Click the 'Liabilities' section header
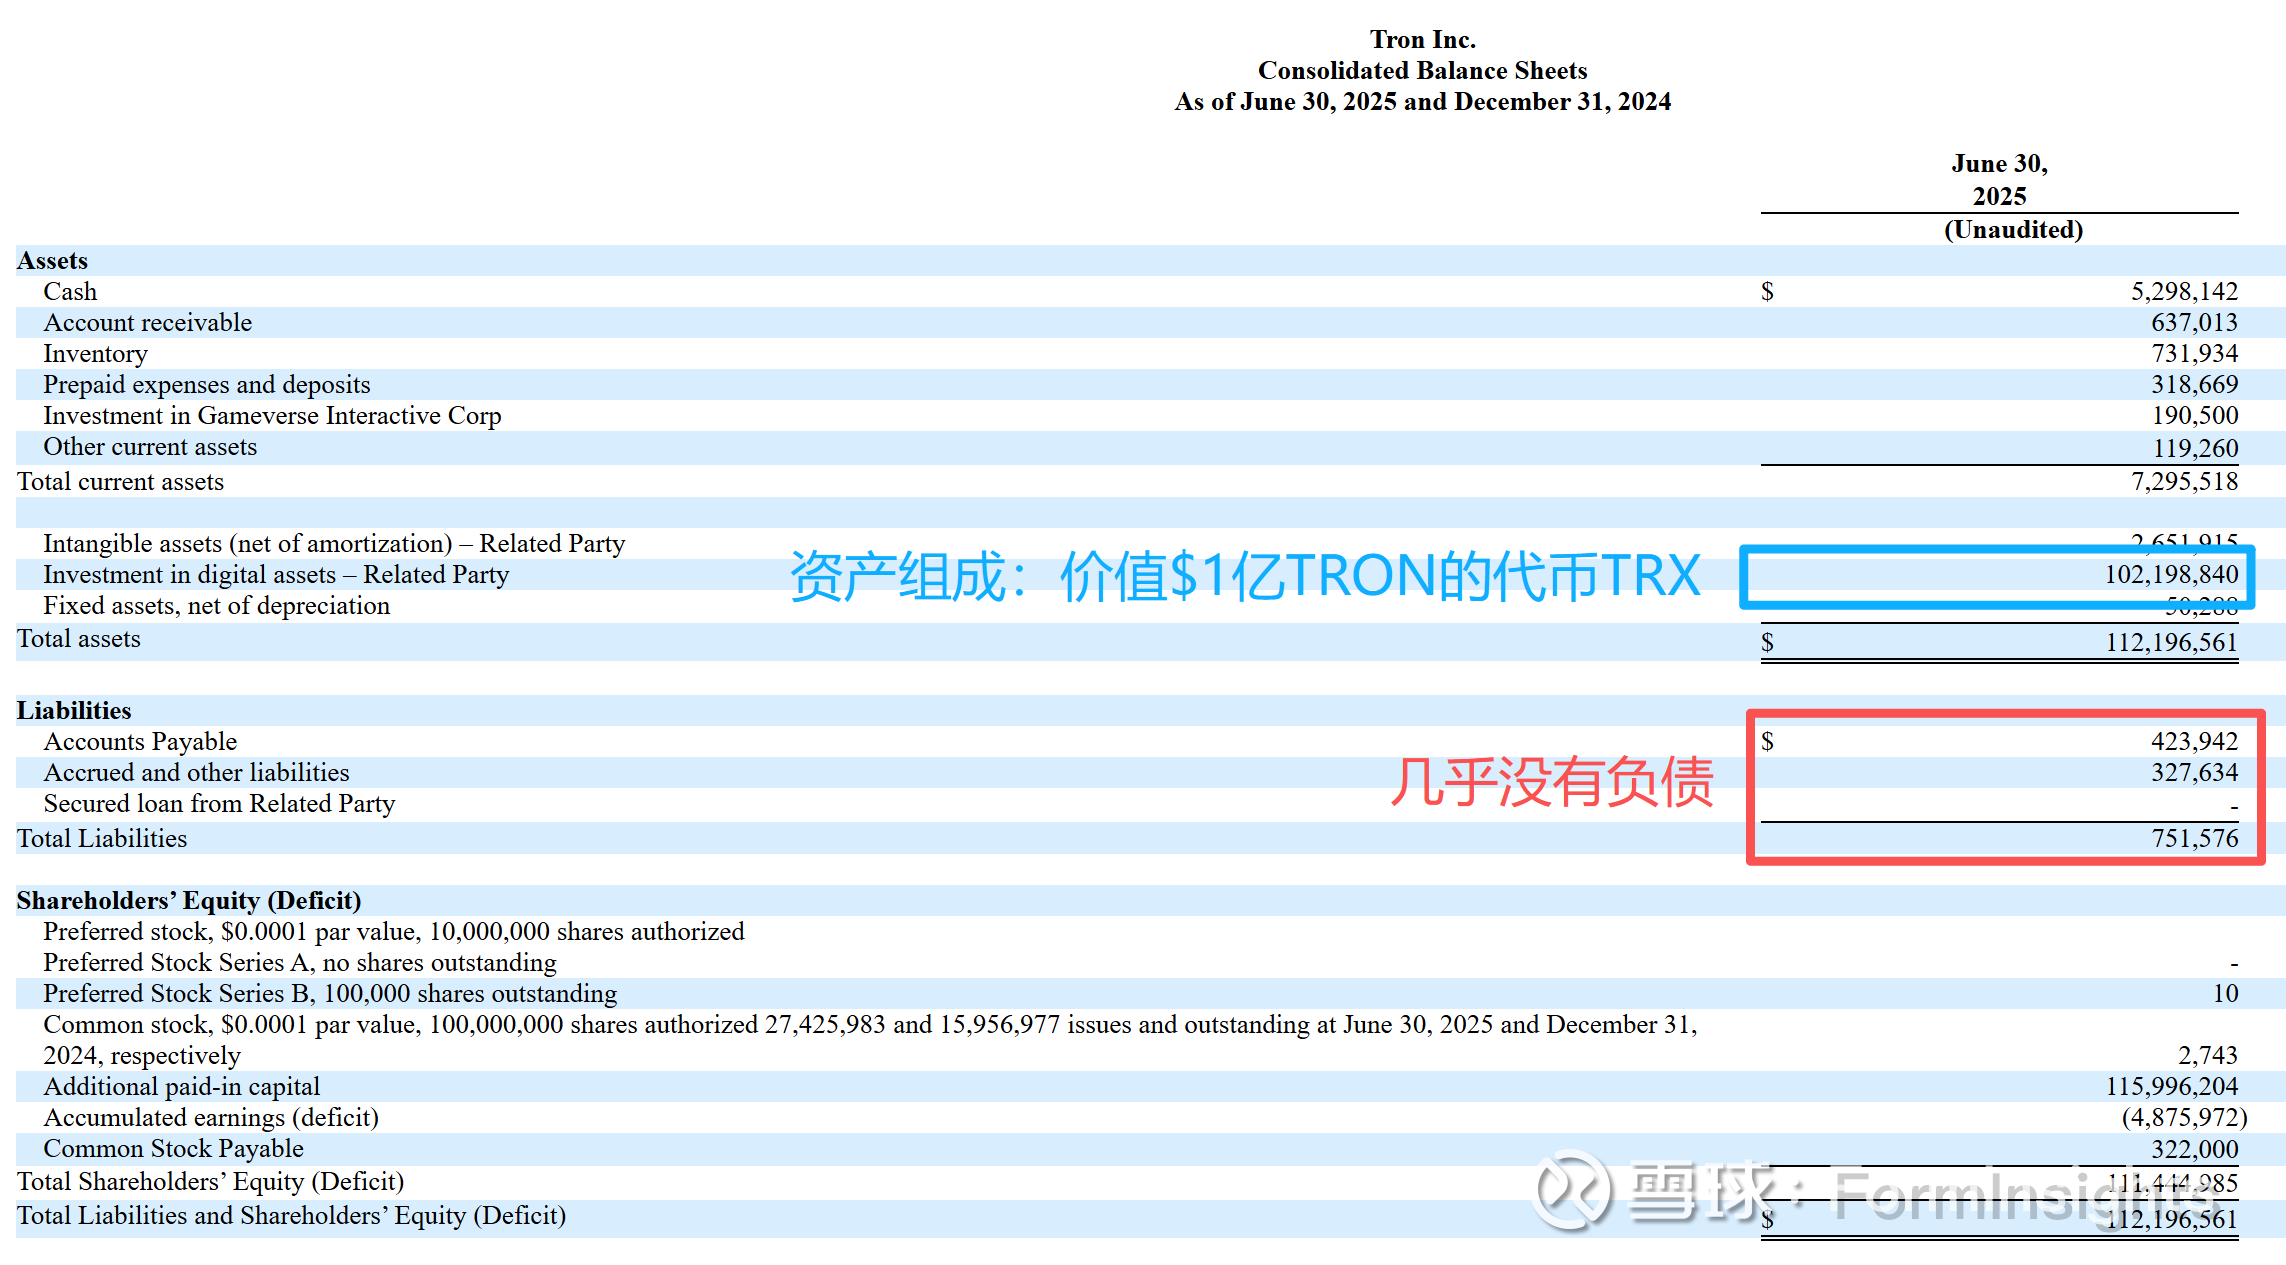Viewport: 2286px width, 1265px height. pos(74,711)
